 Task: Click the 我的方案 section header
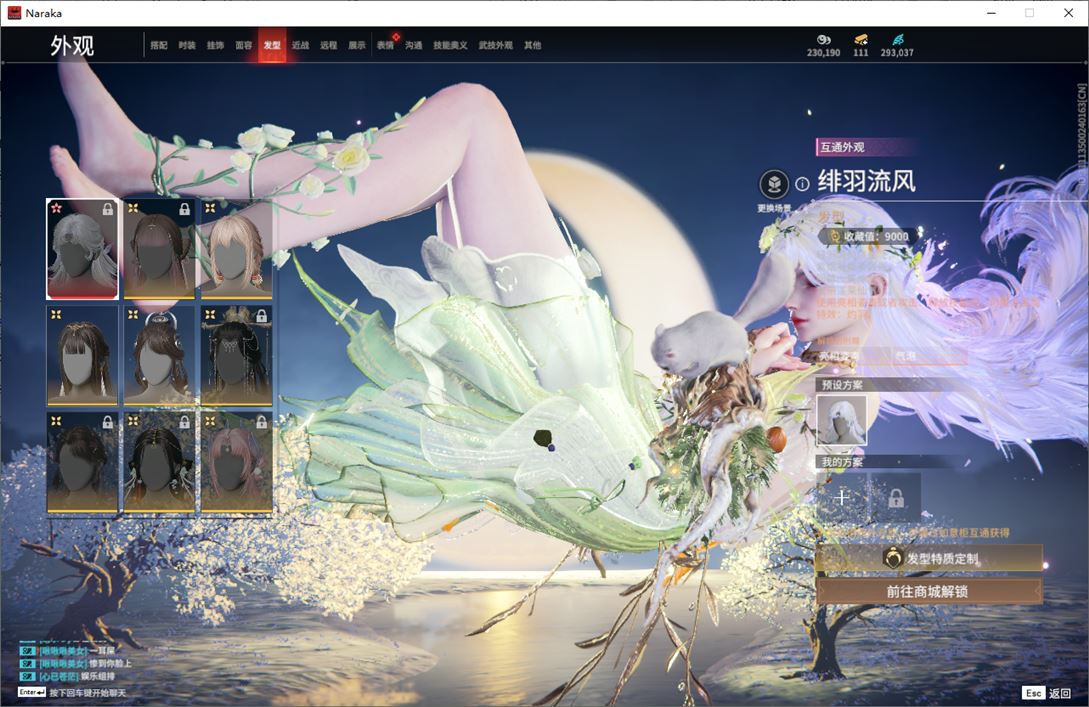click(x=842, y=463)
